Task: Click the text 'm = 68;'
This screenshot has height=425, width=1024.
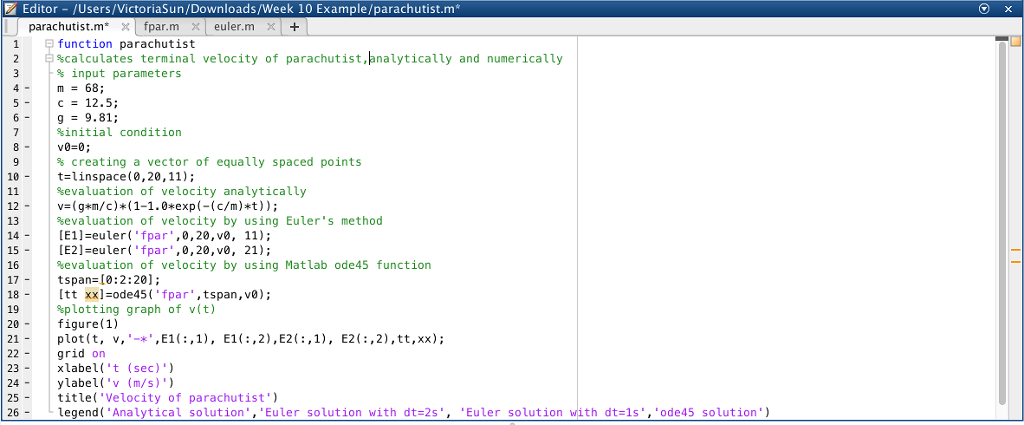Action: 81,88
